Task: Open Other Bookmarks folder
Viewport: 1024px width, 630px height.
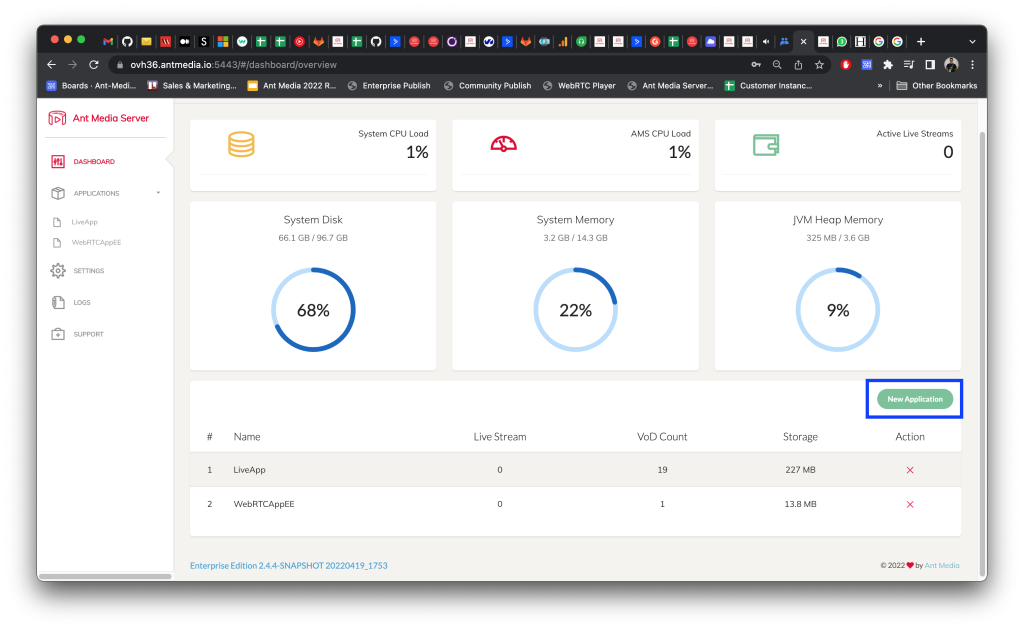Action: pos(937,86)
